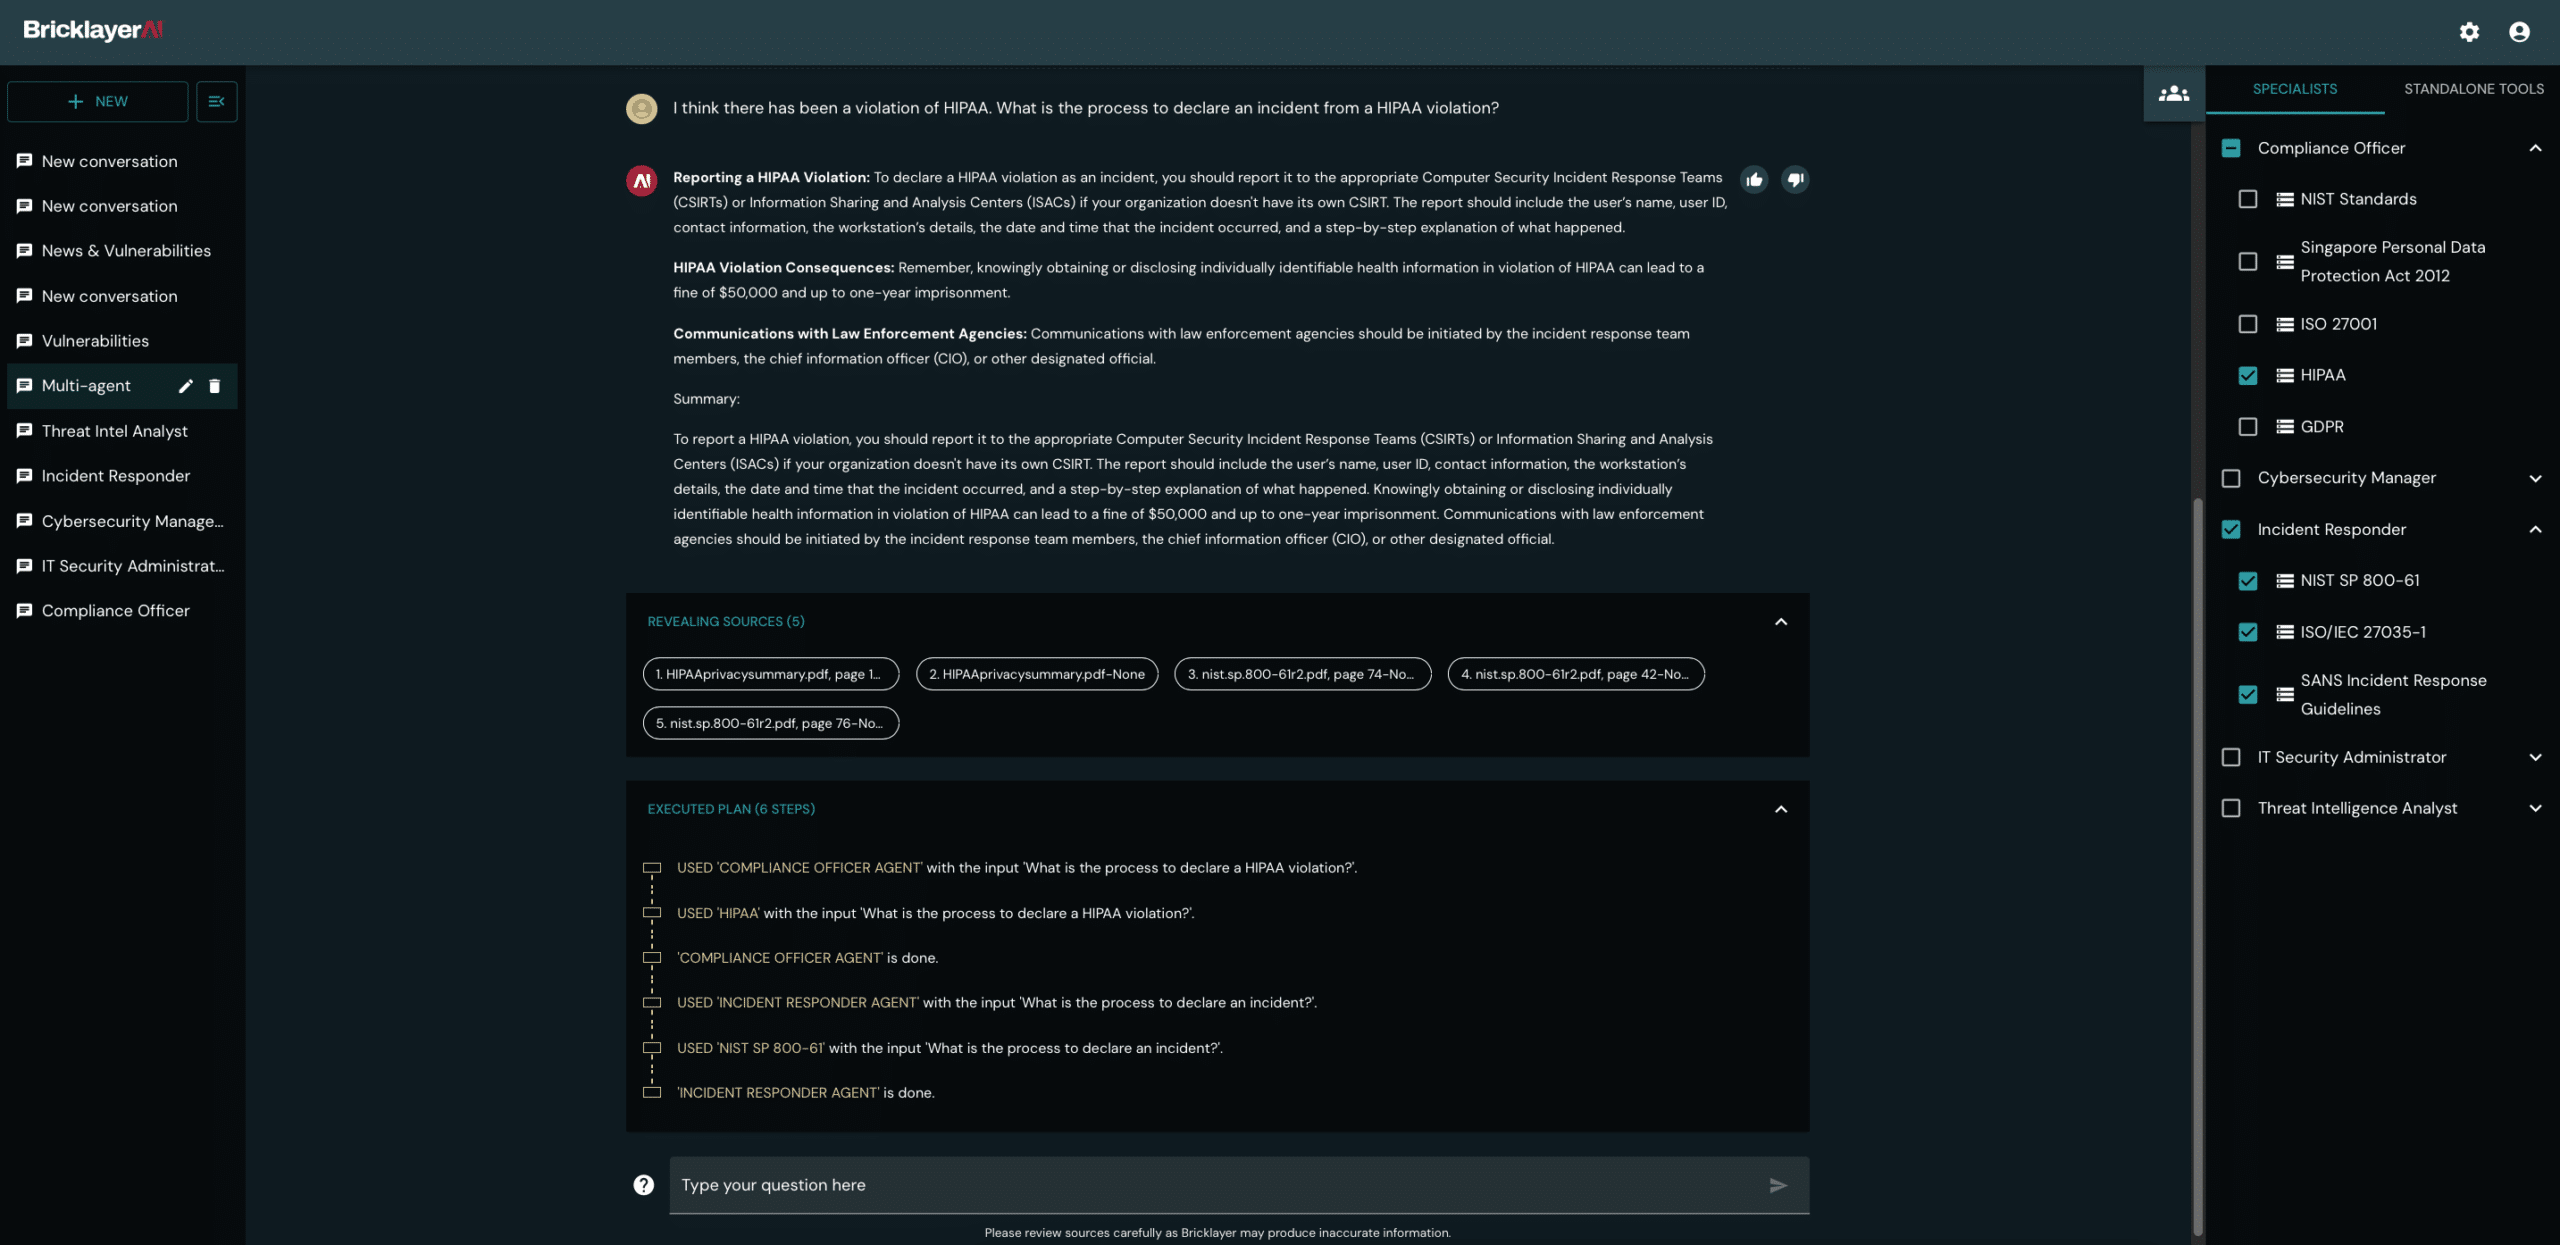The image size is (2560, 1245).
Task: Open the settings gear
Action: (2470, 32)
